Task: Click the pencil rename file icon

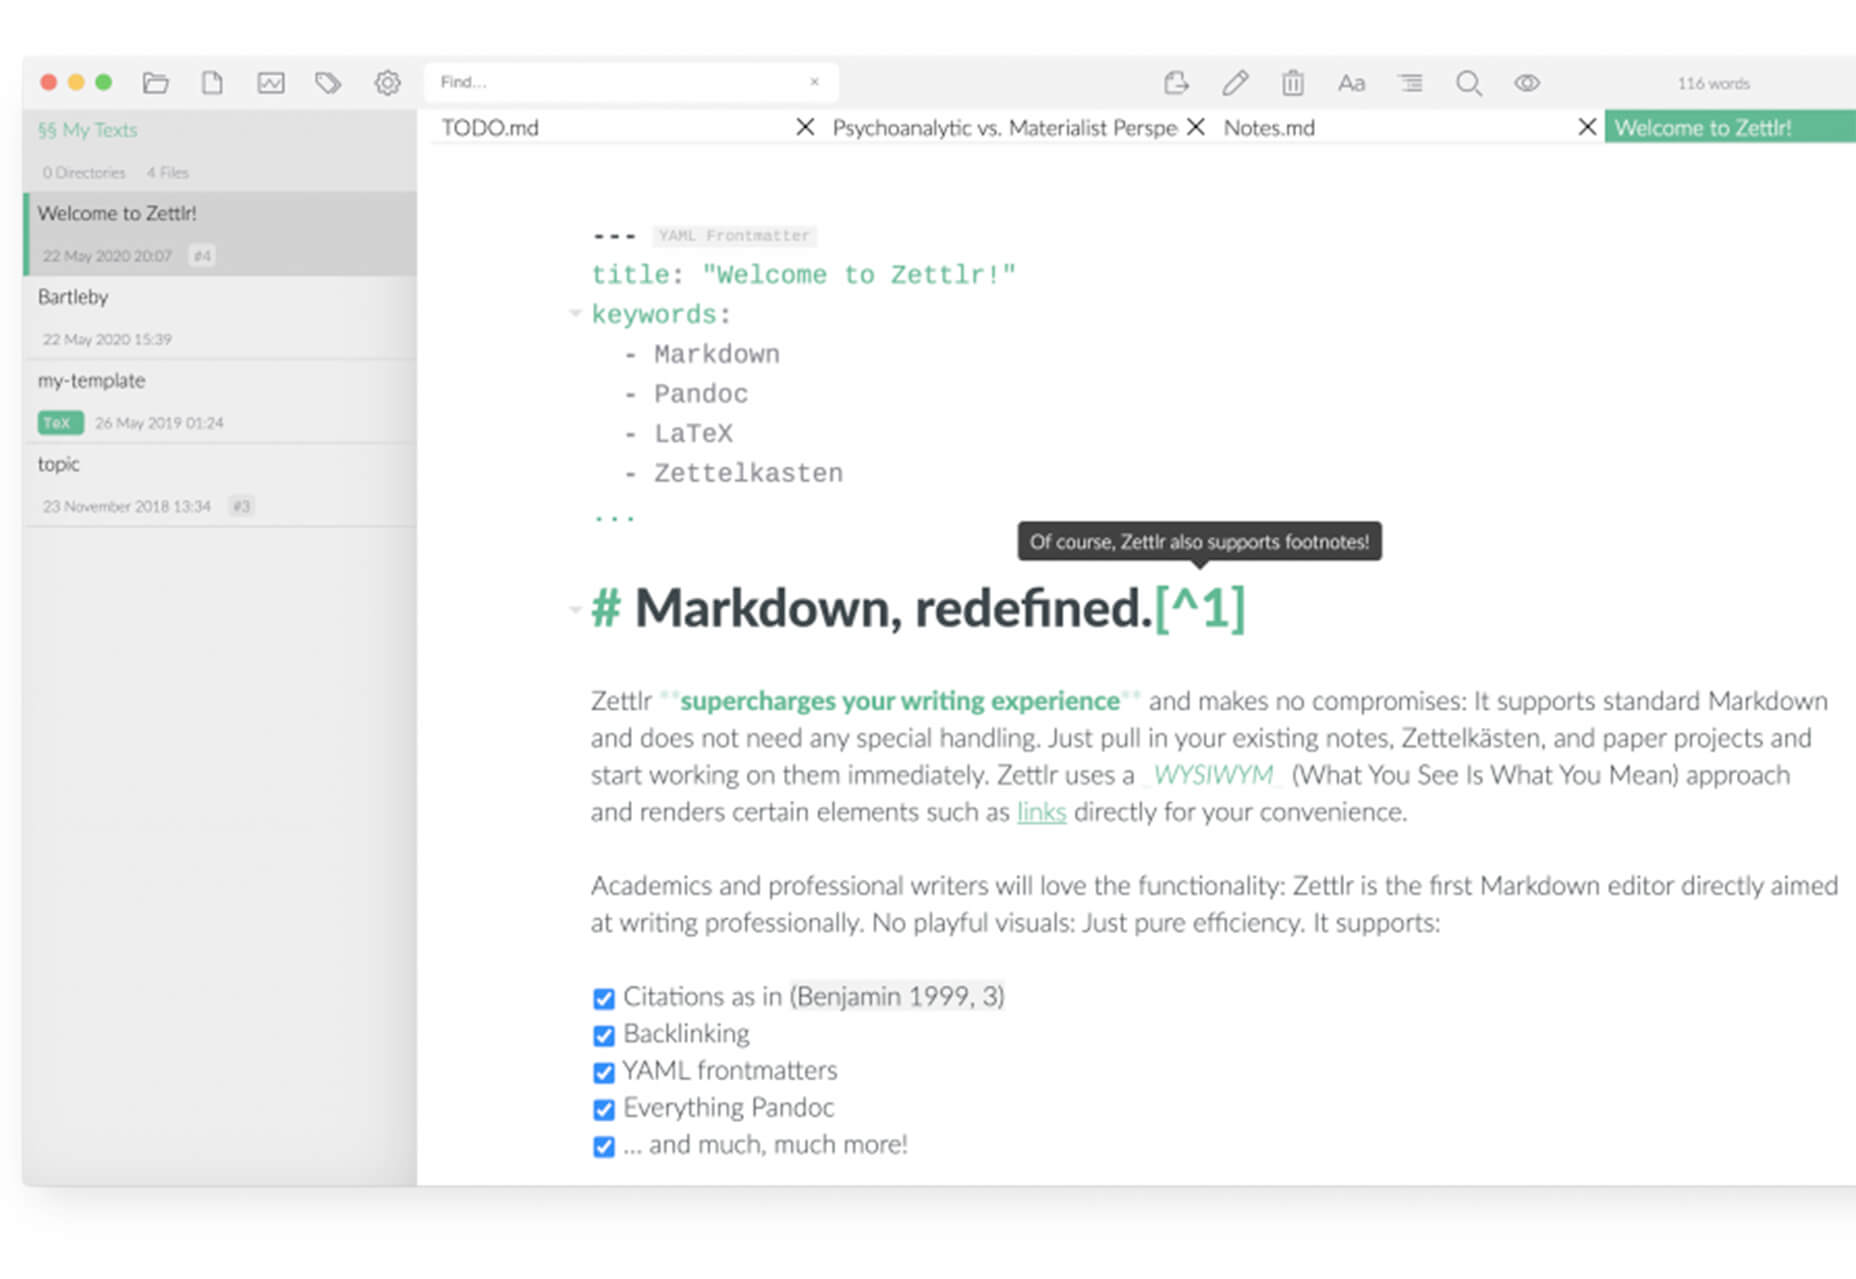Action: 1235,83
